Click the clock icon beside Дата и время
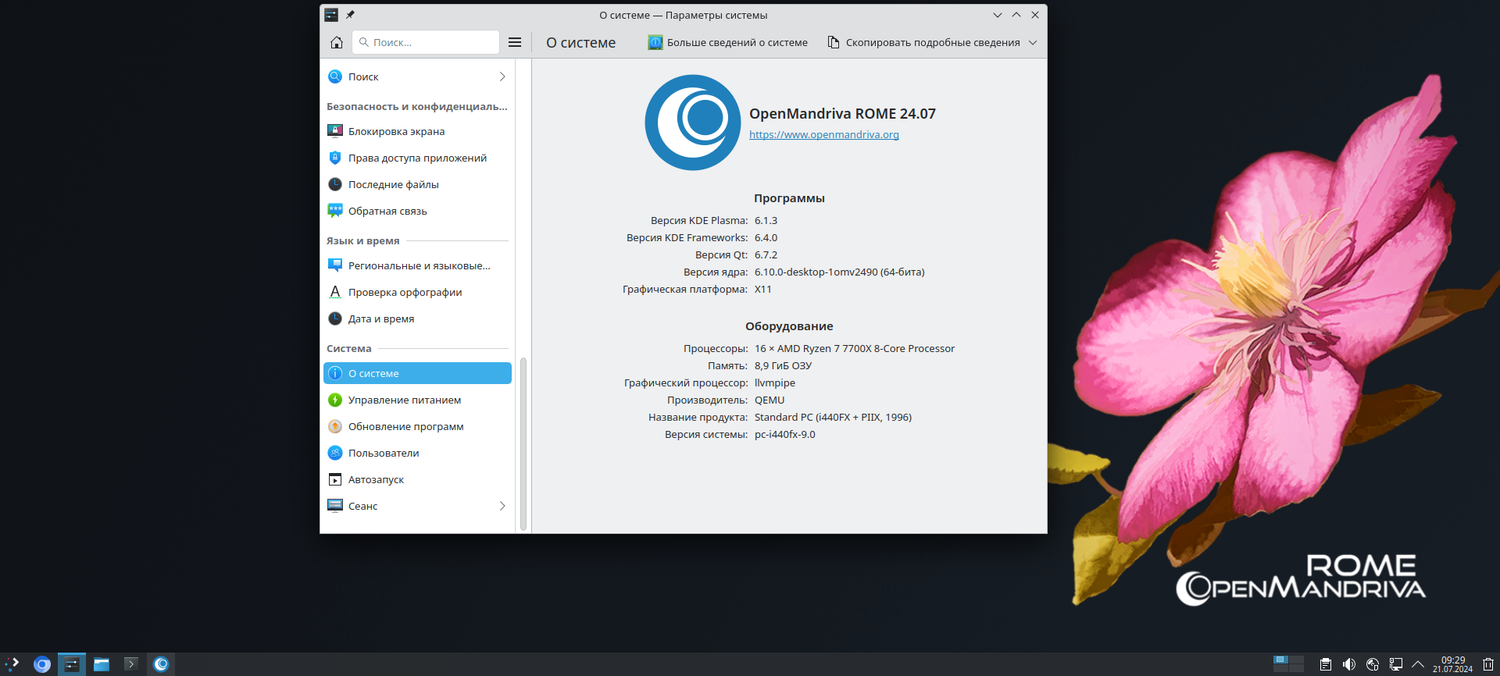Screen dimensions: 1500x676 (335, 319)
